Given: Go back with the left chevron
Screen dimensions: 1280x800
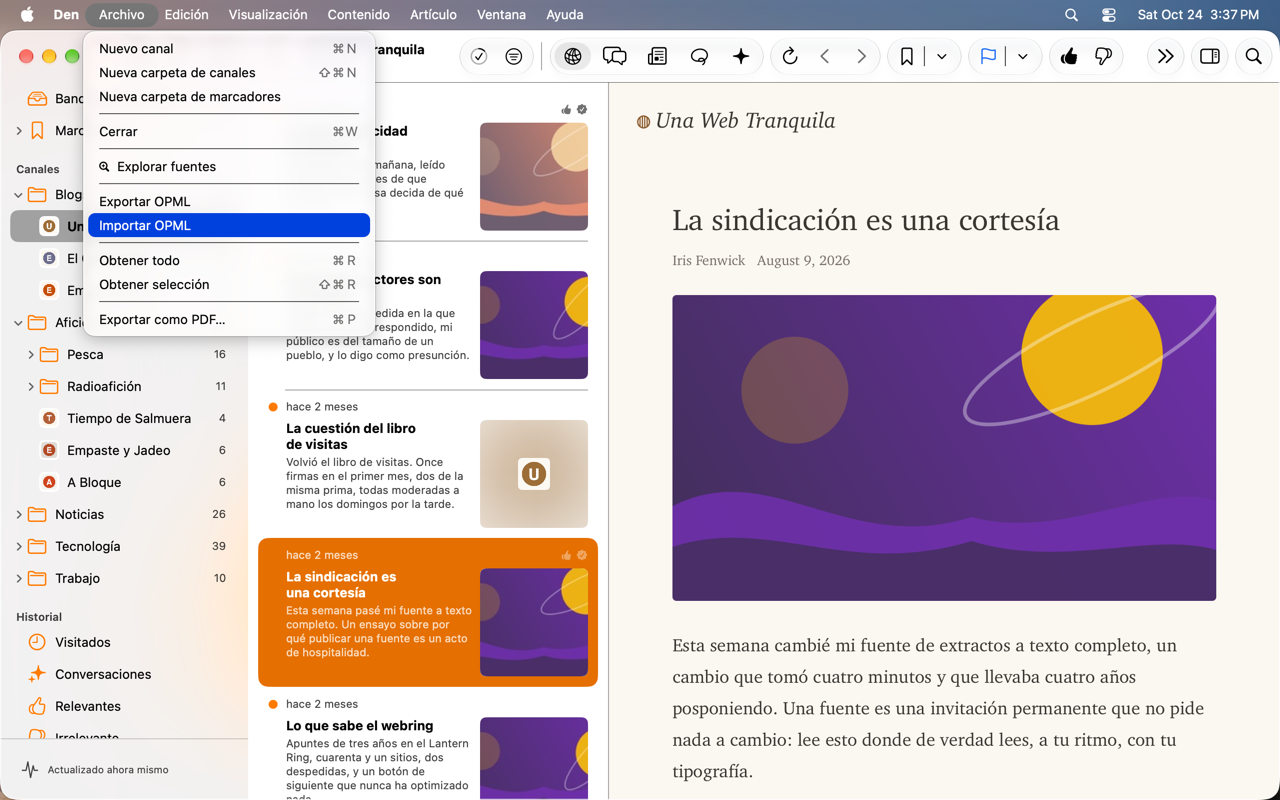Looking at the screenshot, I should click(x=825, y=57).
